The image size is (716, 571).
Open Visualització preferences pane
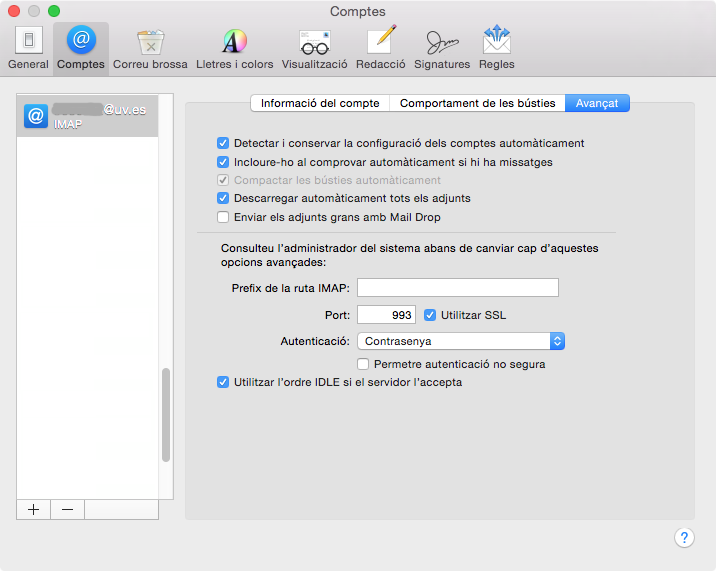(x=315, y=48)
